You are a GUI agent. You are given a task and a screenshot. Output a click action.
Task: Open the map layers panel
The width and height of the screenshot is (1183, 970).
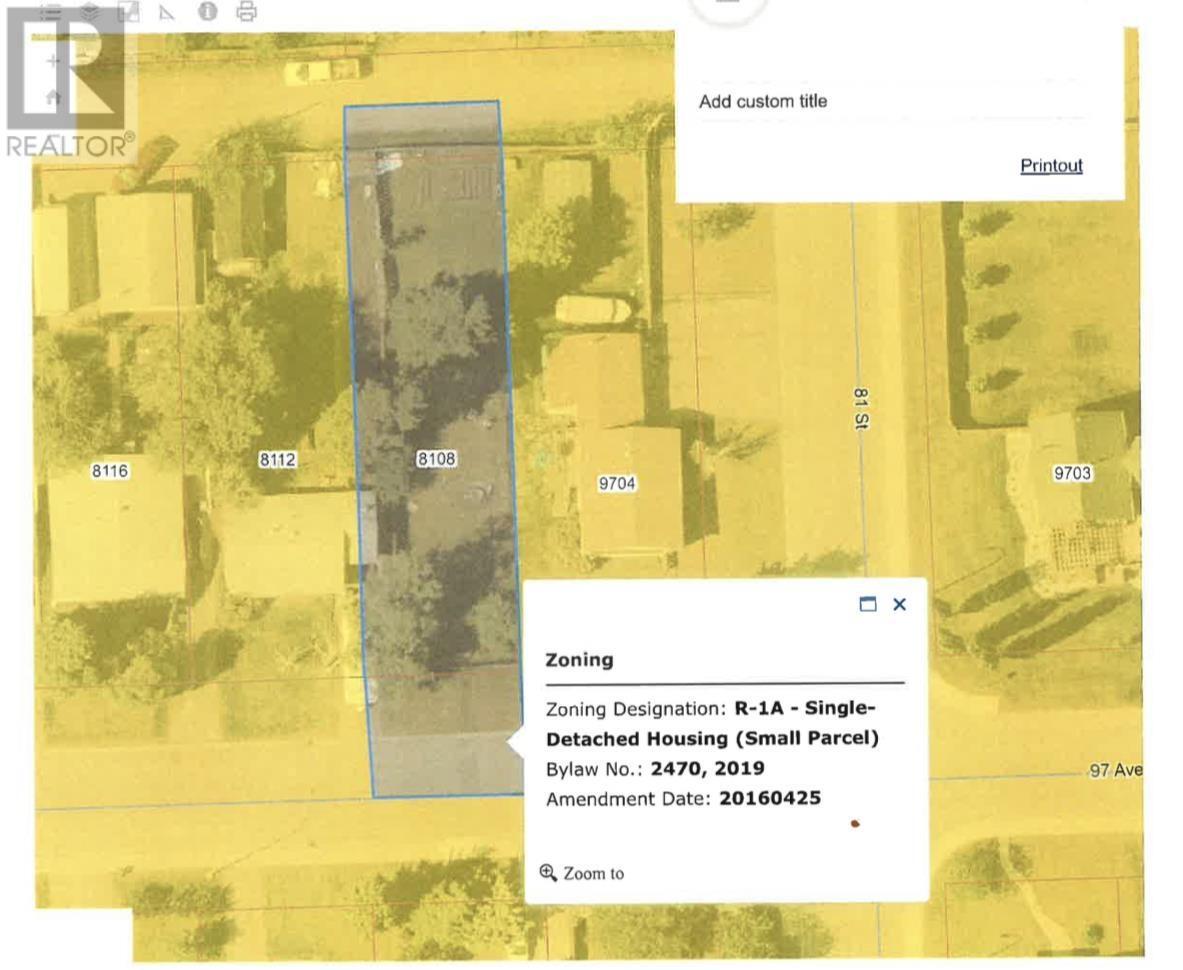click(90, 11)
